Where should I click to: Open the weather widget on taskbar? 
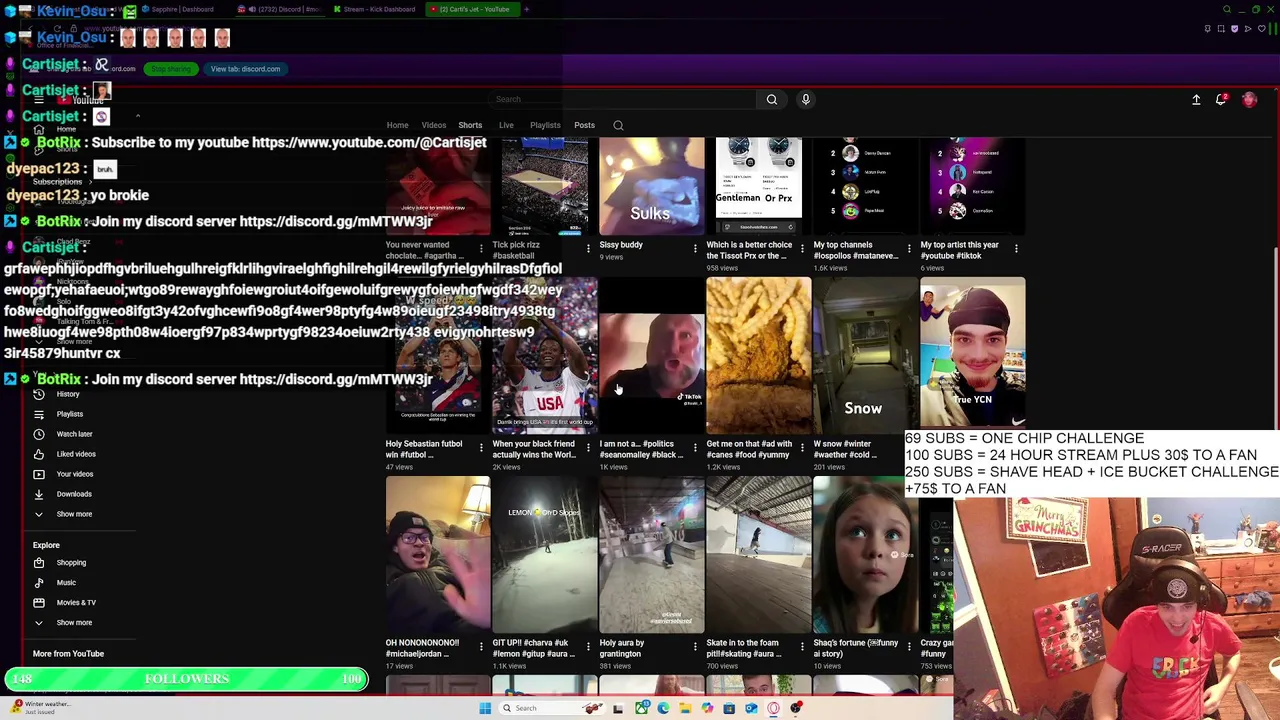click(40, 708)
